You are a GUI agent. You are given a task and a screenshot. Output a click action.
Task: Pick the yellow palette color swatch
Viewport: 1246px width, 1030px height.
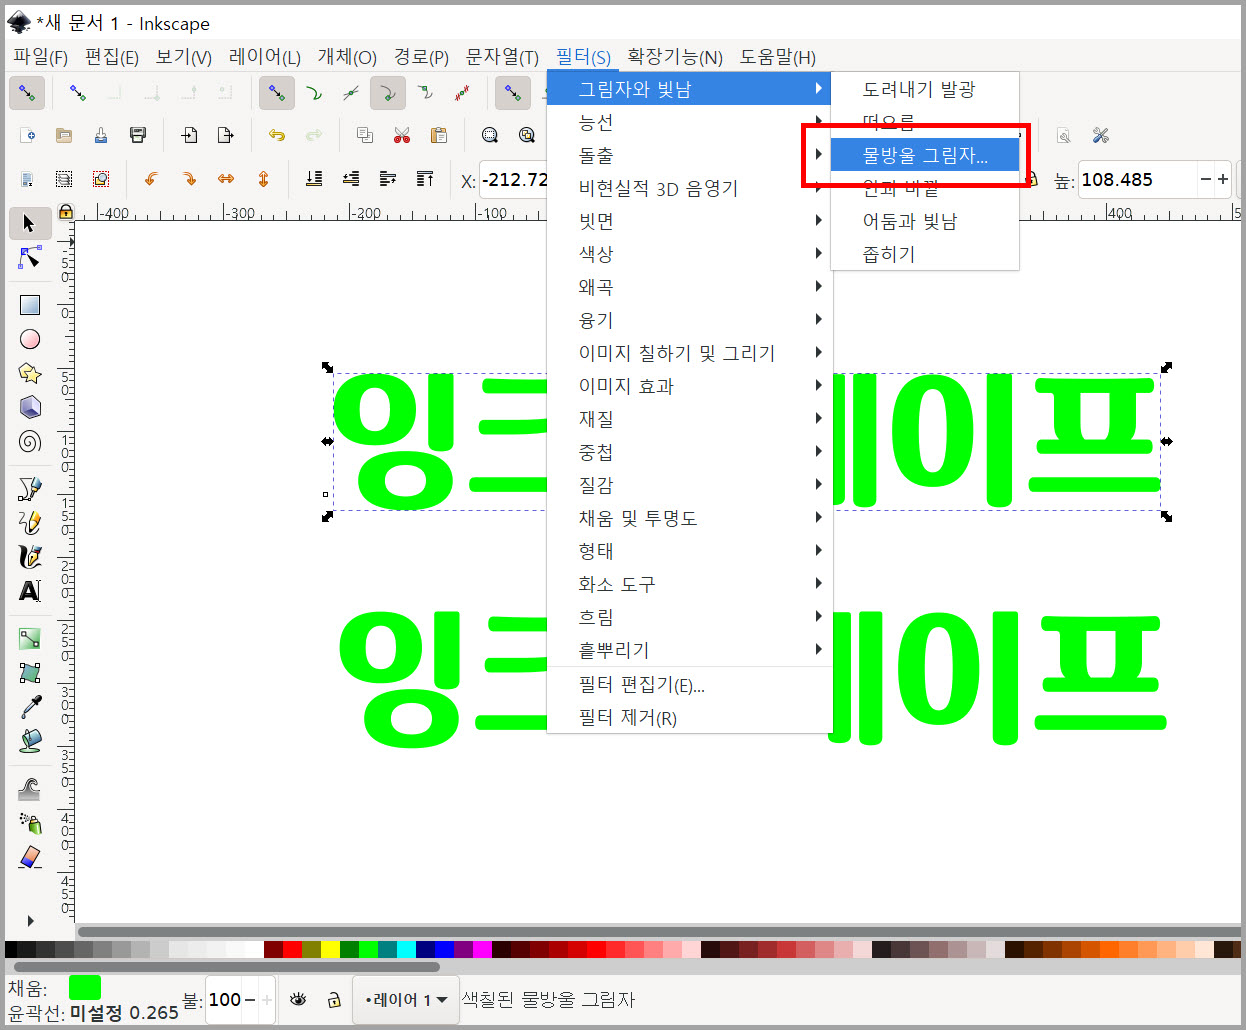coord(330,949)
